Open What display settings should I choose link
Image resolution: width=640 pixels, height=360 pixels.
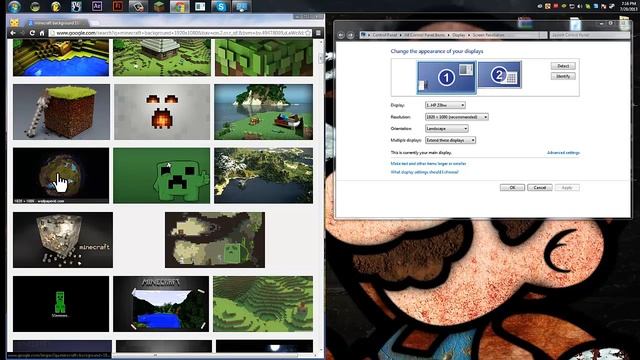click(424, 172)
